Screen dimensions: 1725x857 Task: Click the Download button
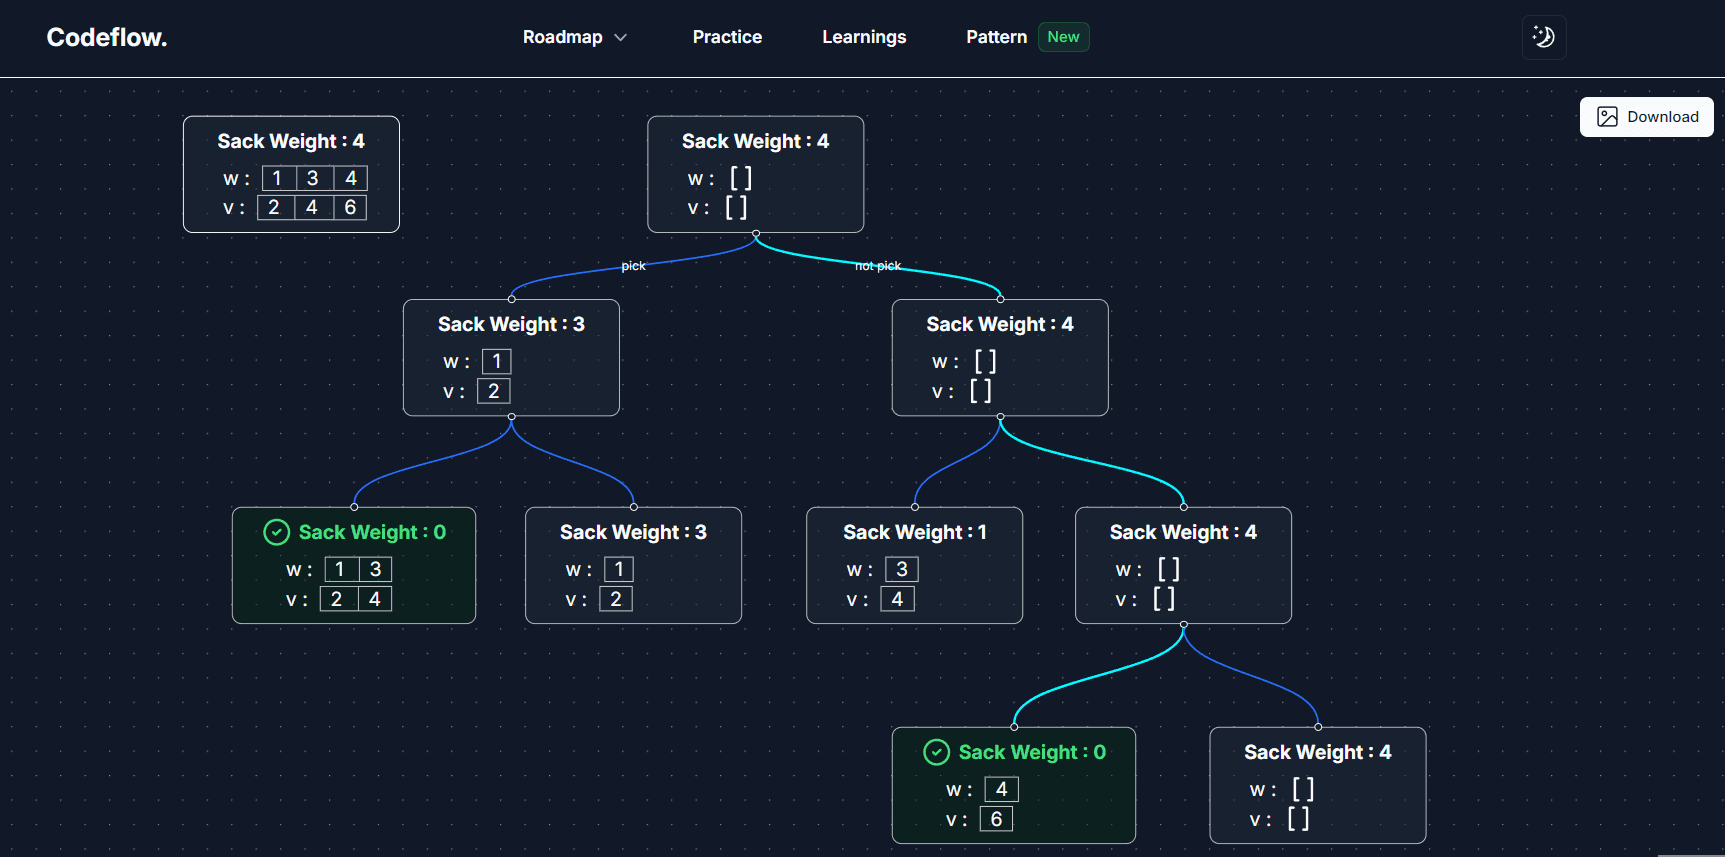tap(1646, 116)
